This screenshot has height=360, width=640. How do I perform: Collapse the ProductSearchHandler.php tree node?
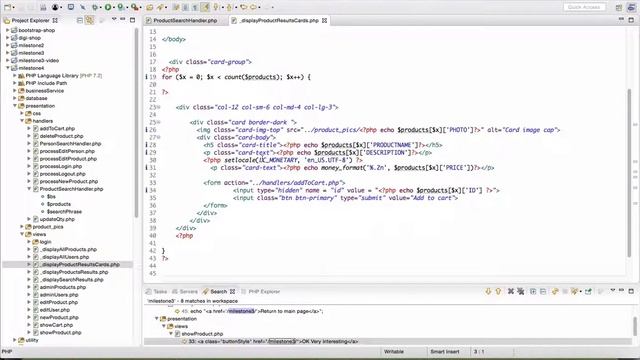click(29, 189)
